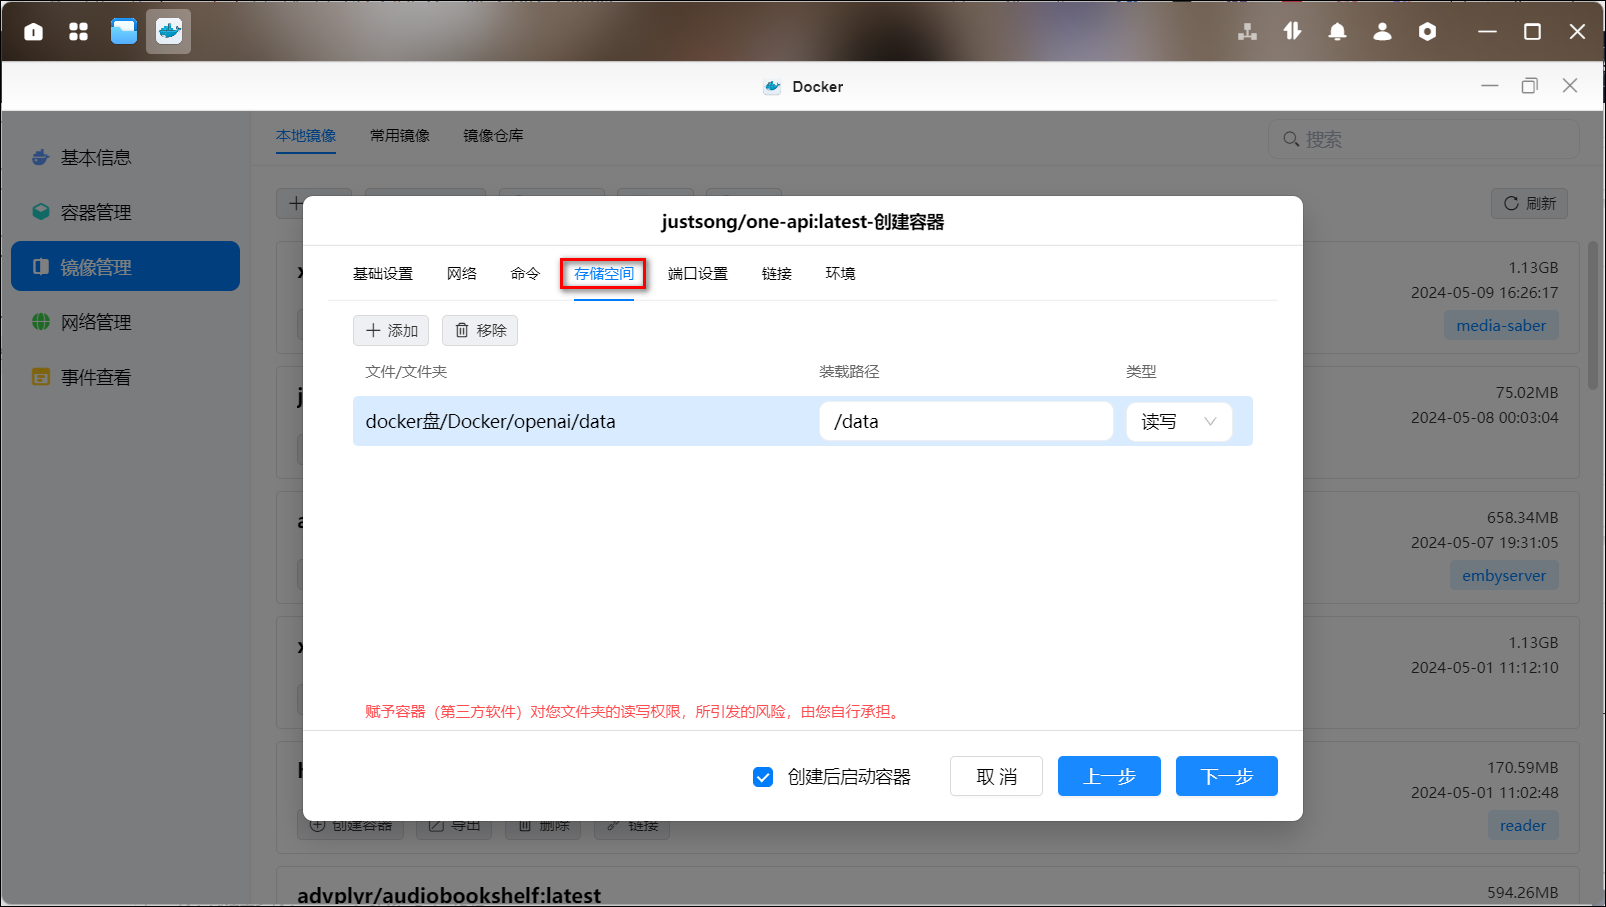Open the user account icon

[1382, 32]
